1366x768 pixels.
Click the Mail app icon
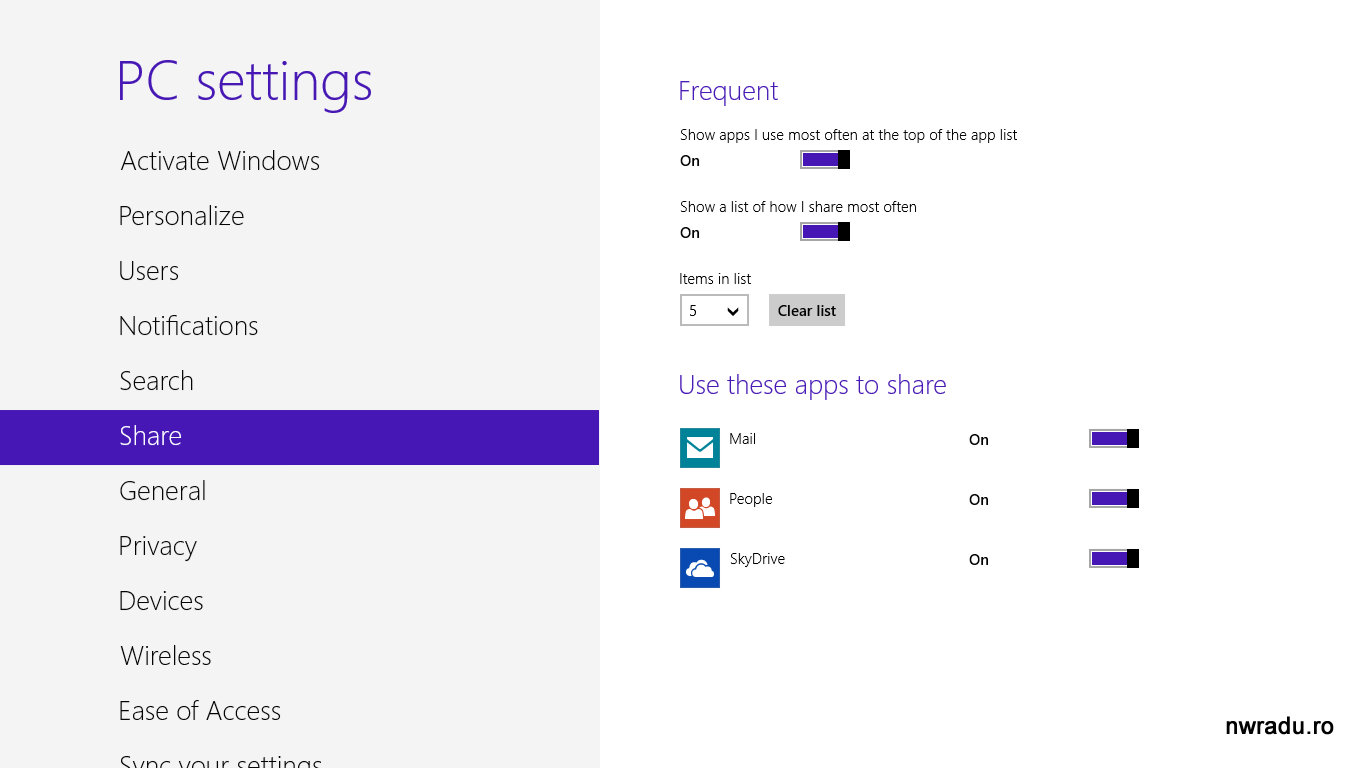coord(699,448)
